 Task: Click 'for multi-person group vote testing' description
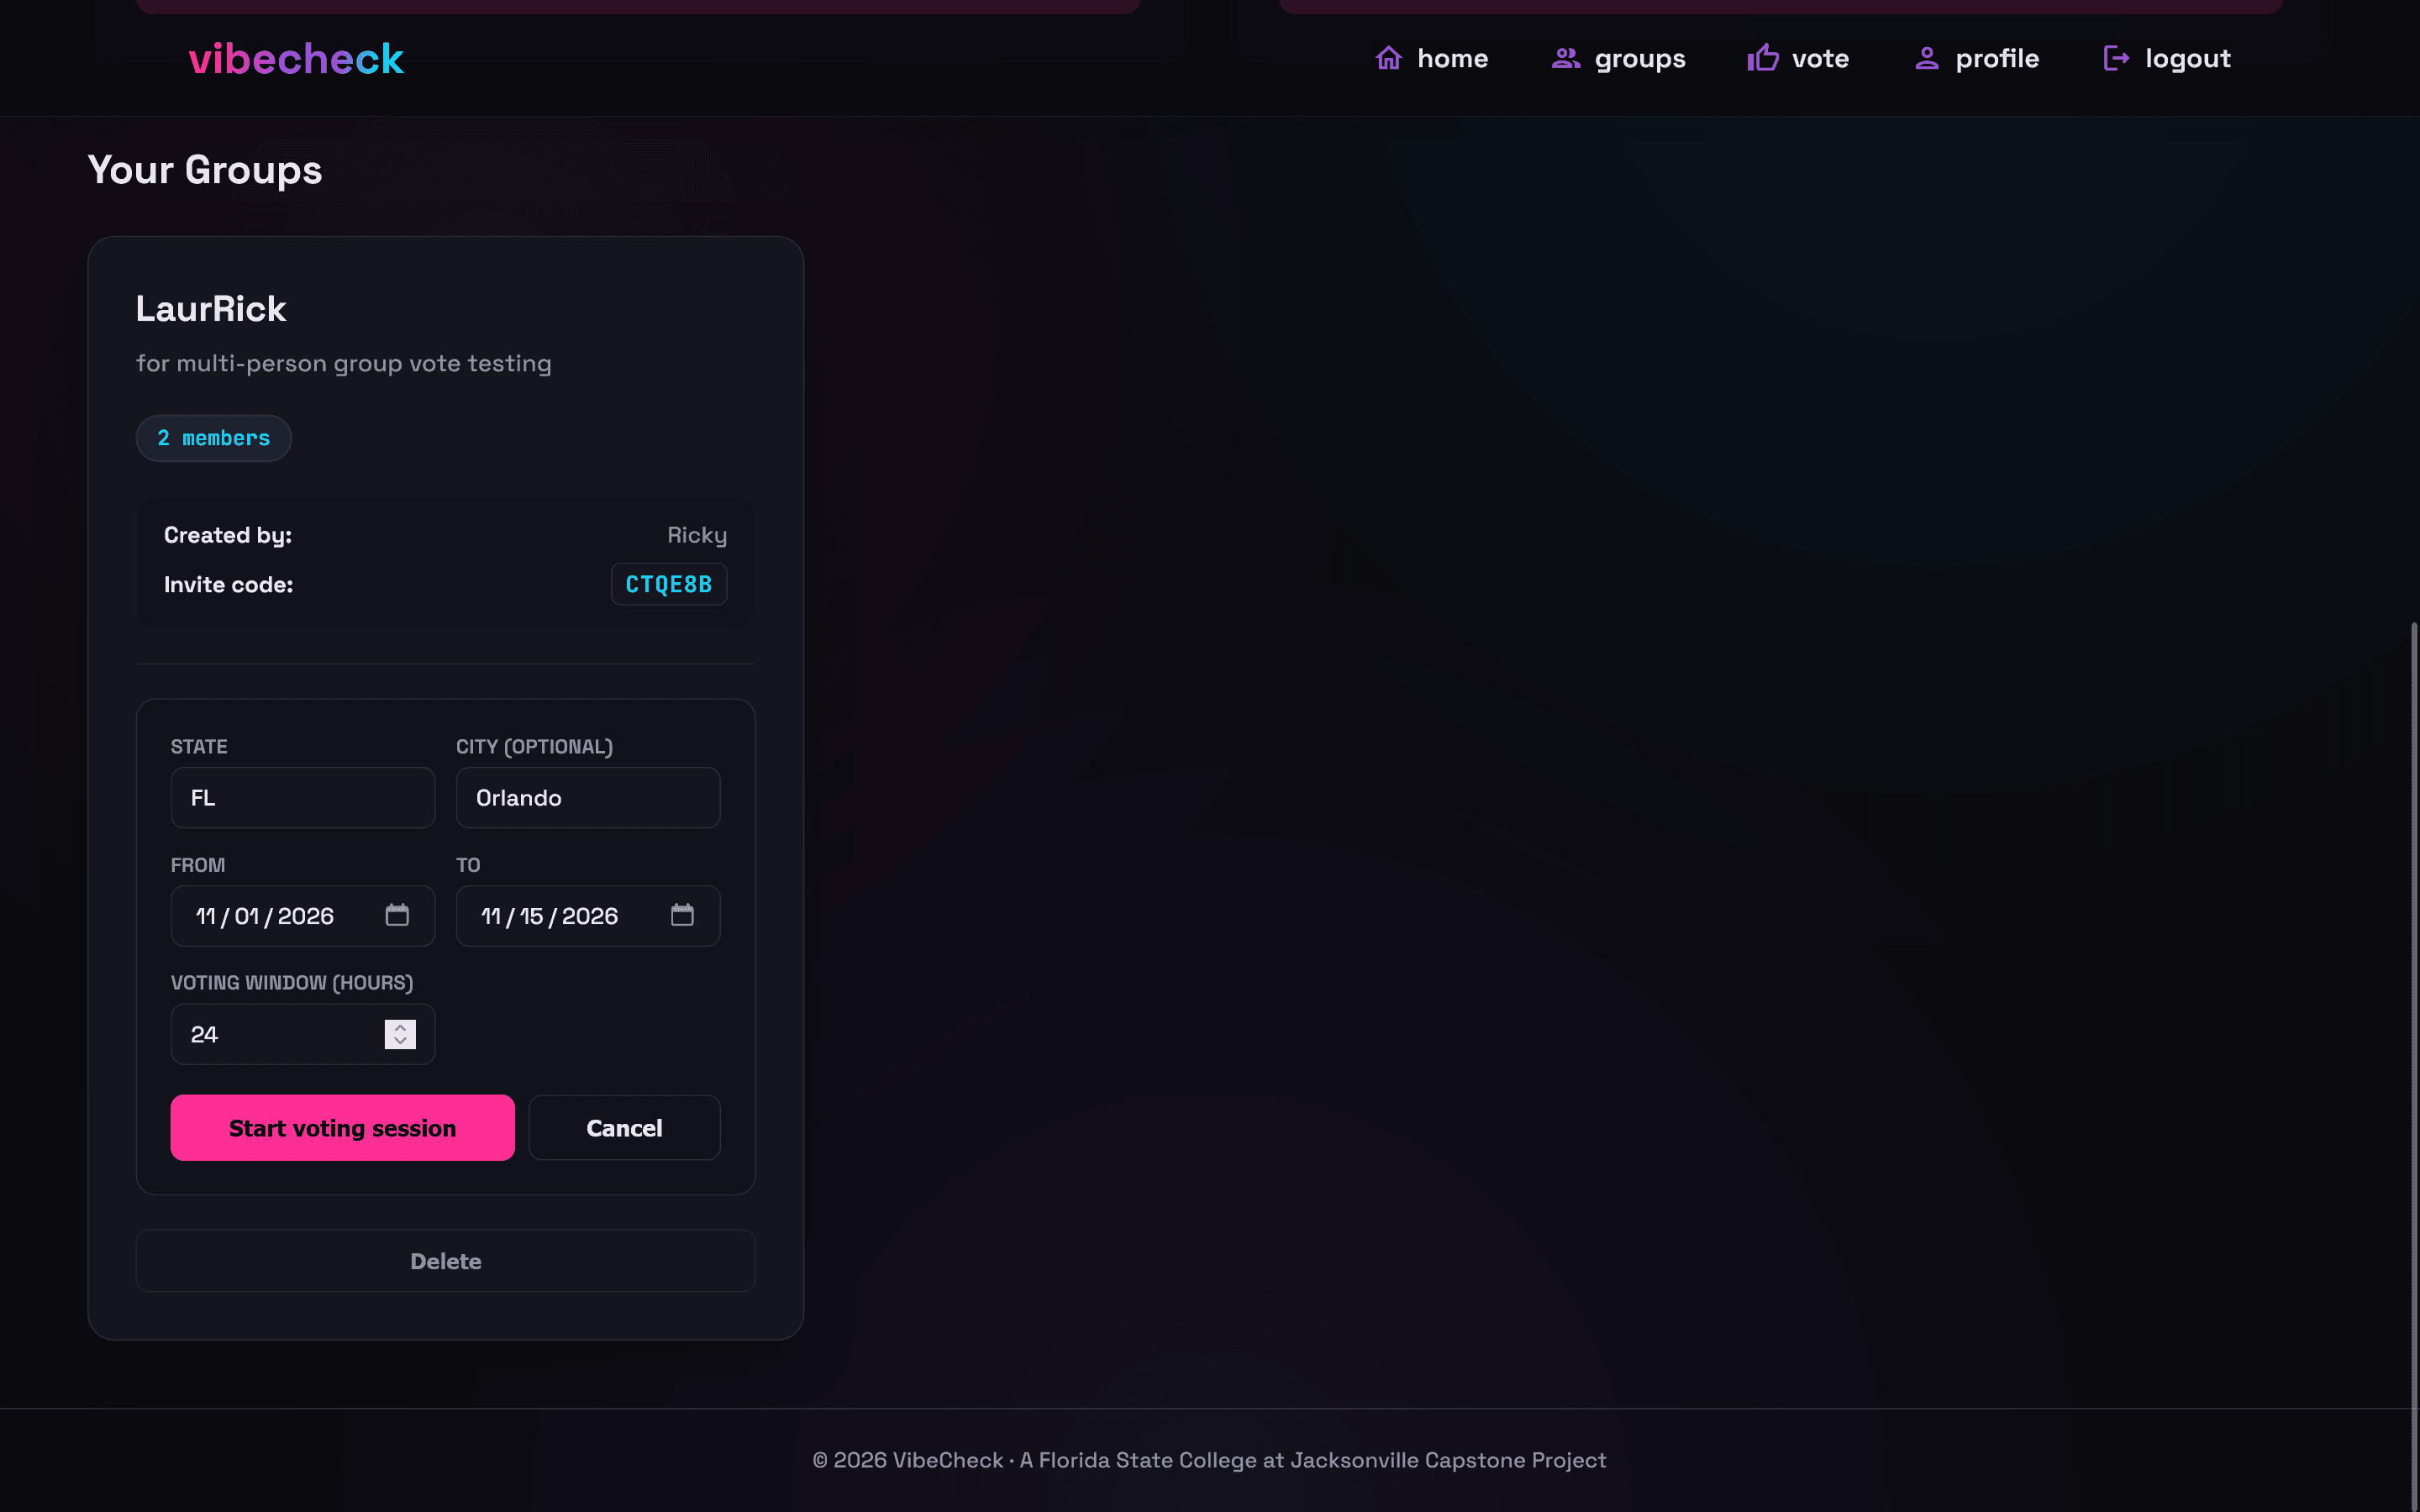coord(344,363)
